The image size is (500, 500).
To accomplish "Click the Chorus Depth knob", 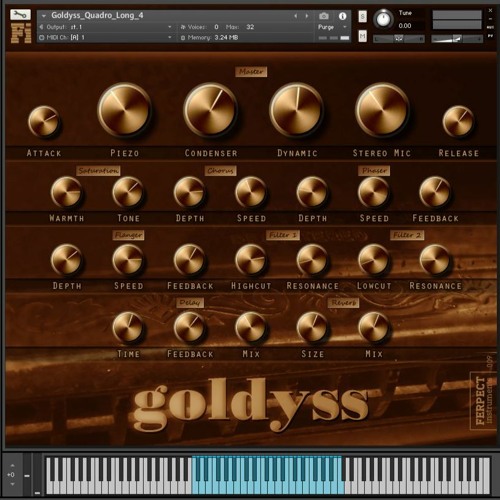I will [x=189, y=192].
